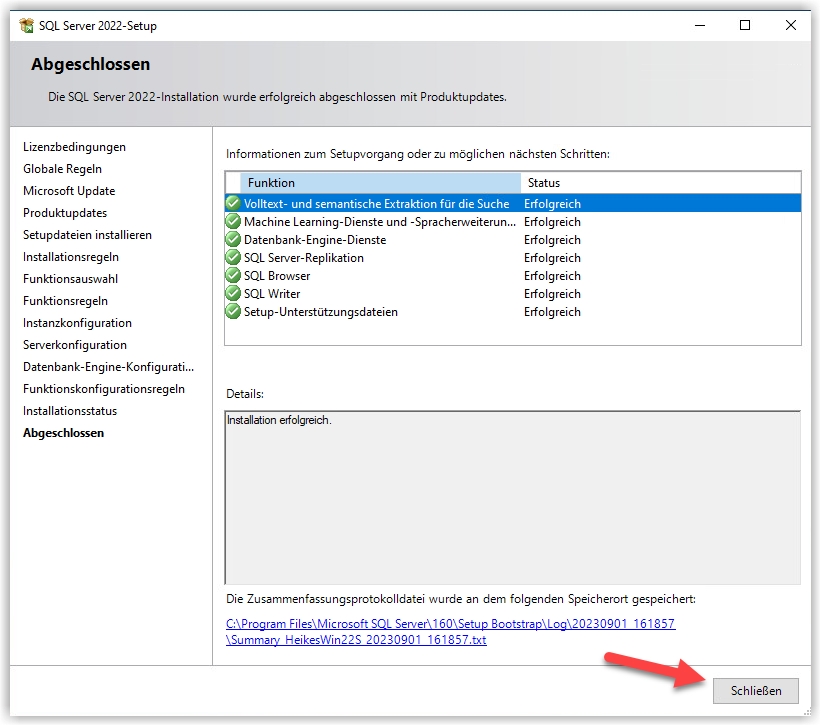Viewport: 821px width, 726px height.
Task: Minimize the SQL Server 2022-Setup window
Action: (700, 25)
